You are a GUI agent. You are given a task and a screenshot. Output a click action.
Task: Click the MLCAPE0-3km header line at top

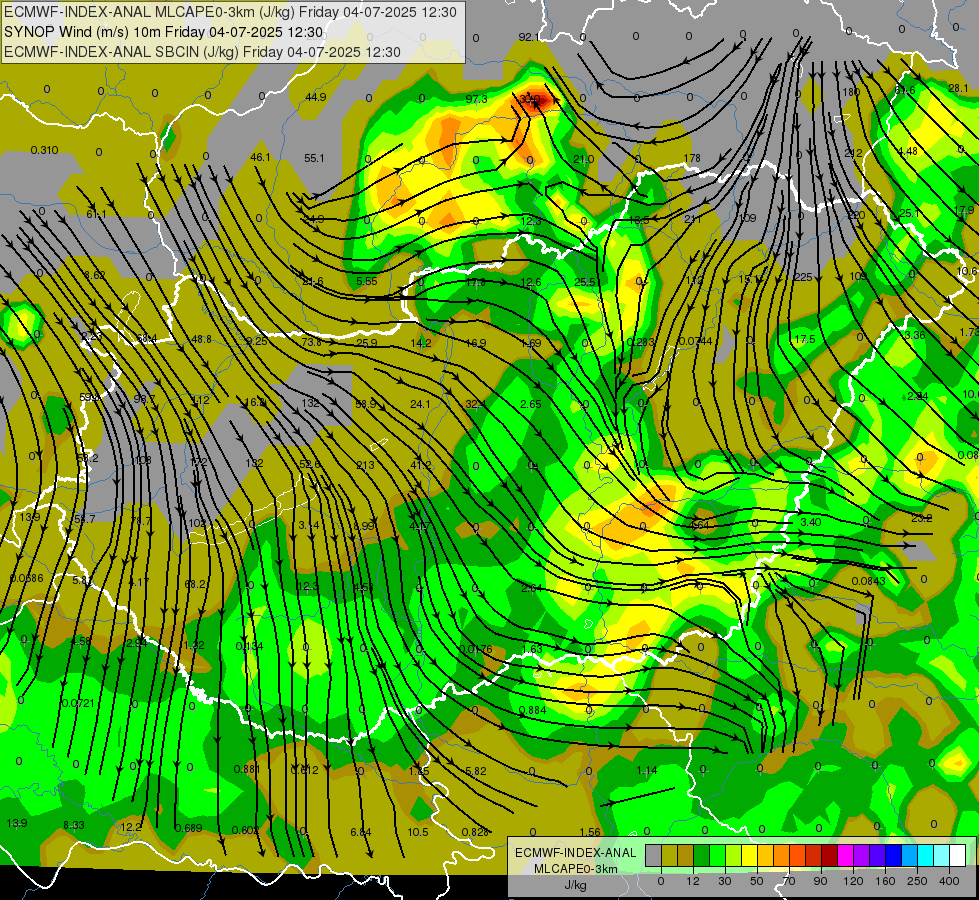(x=230, y=12)
